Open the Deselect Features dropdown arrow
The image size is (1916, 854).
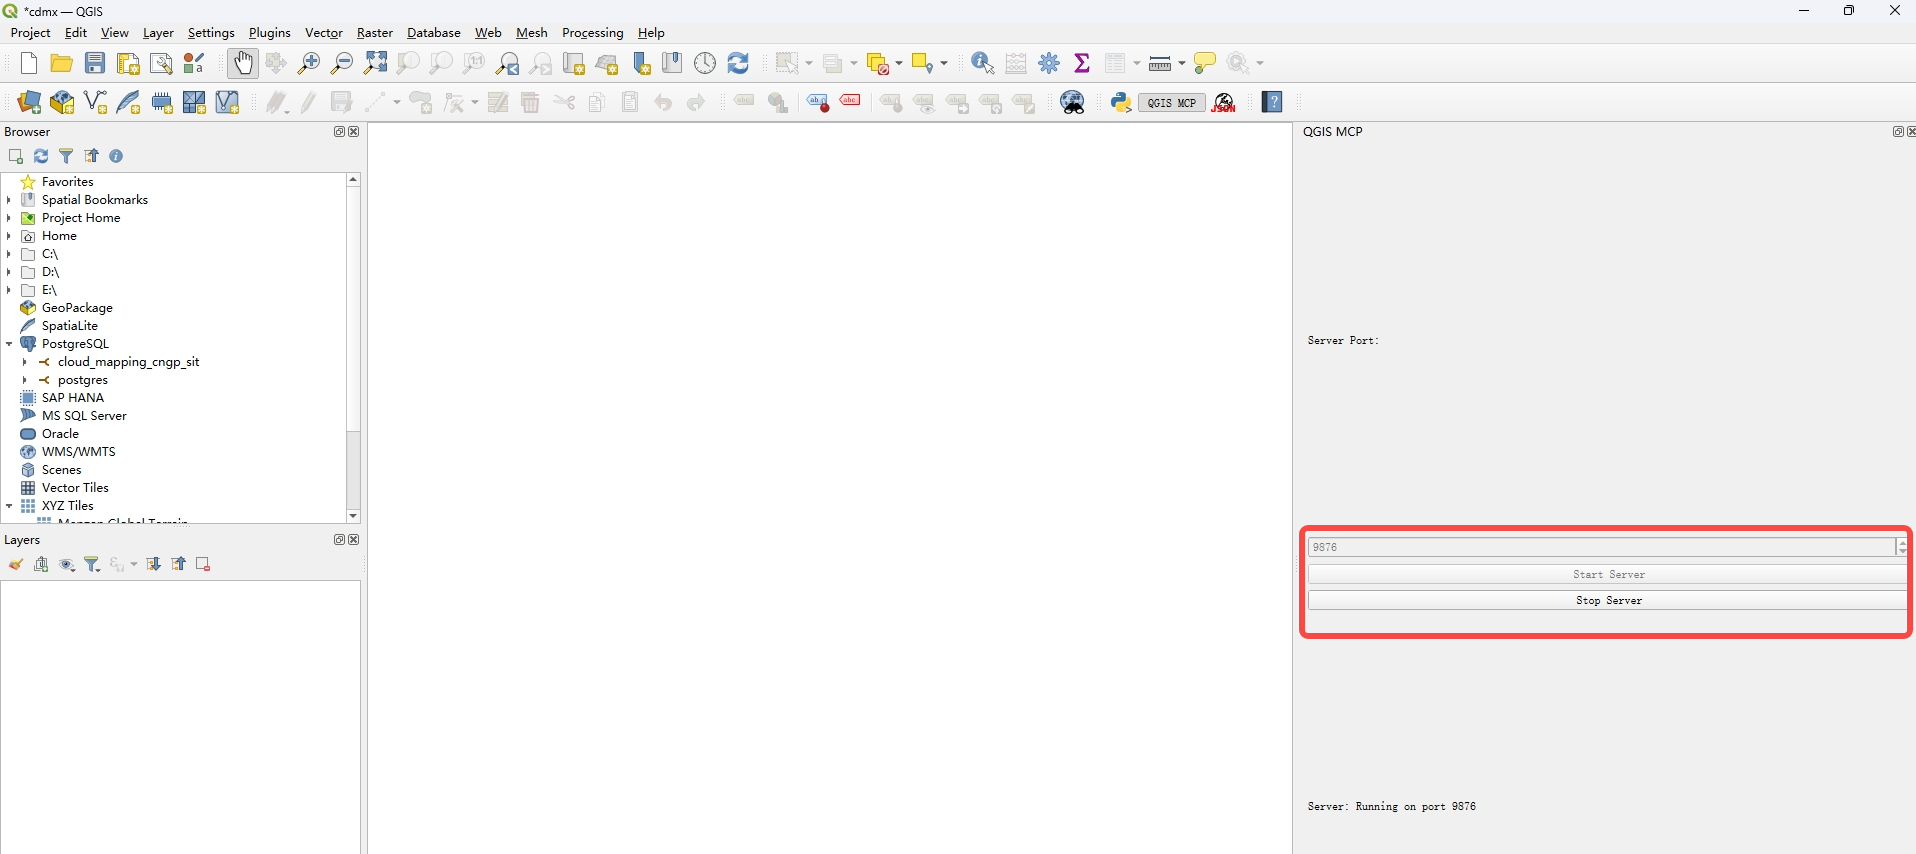[x=899, y=63]
